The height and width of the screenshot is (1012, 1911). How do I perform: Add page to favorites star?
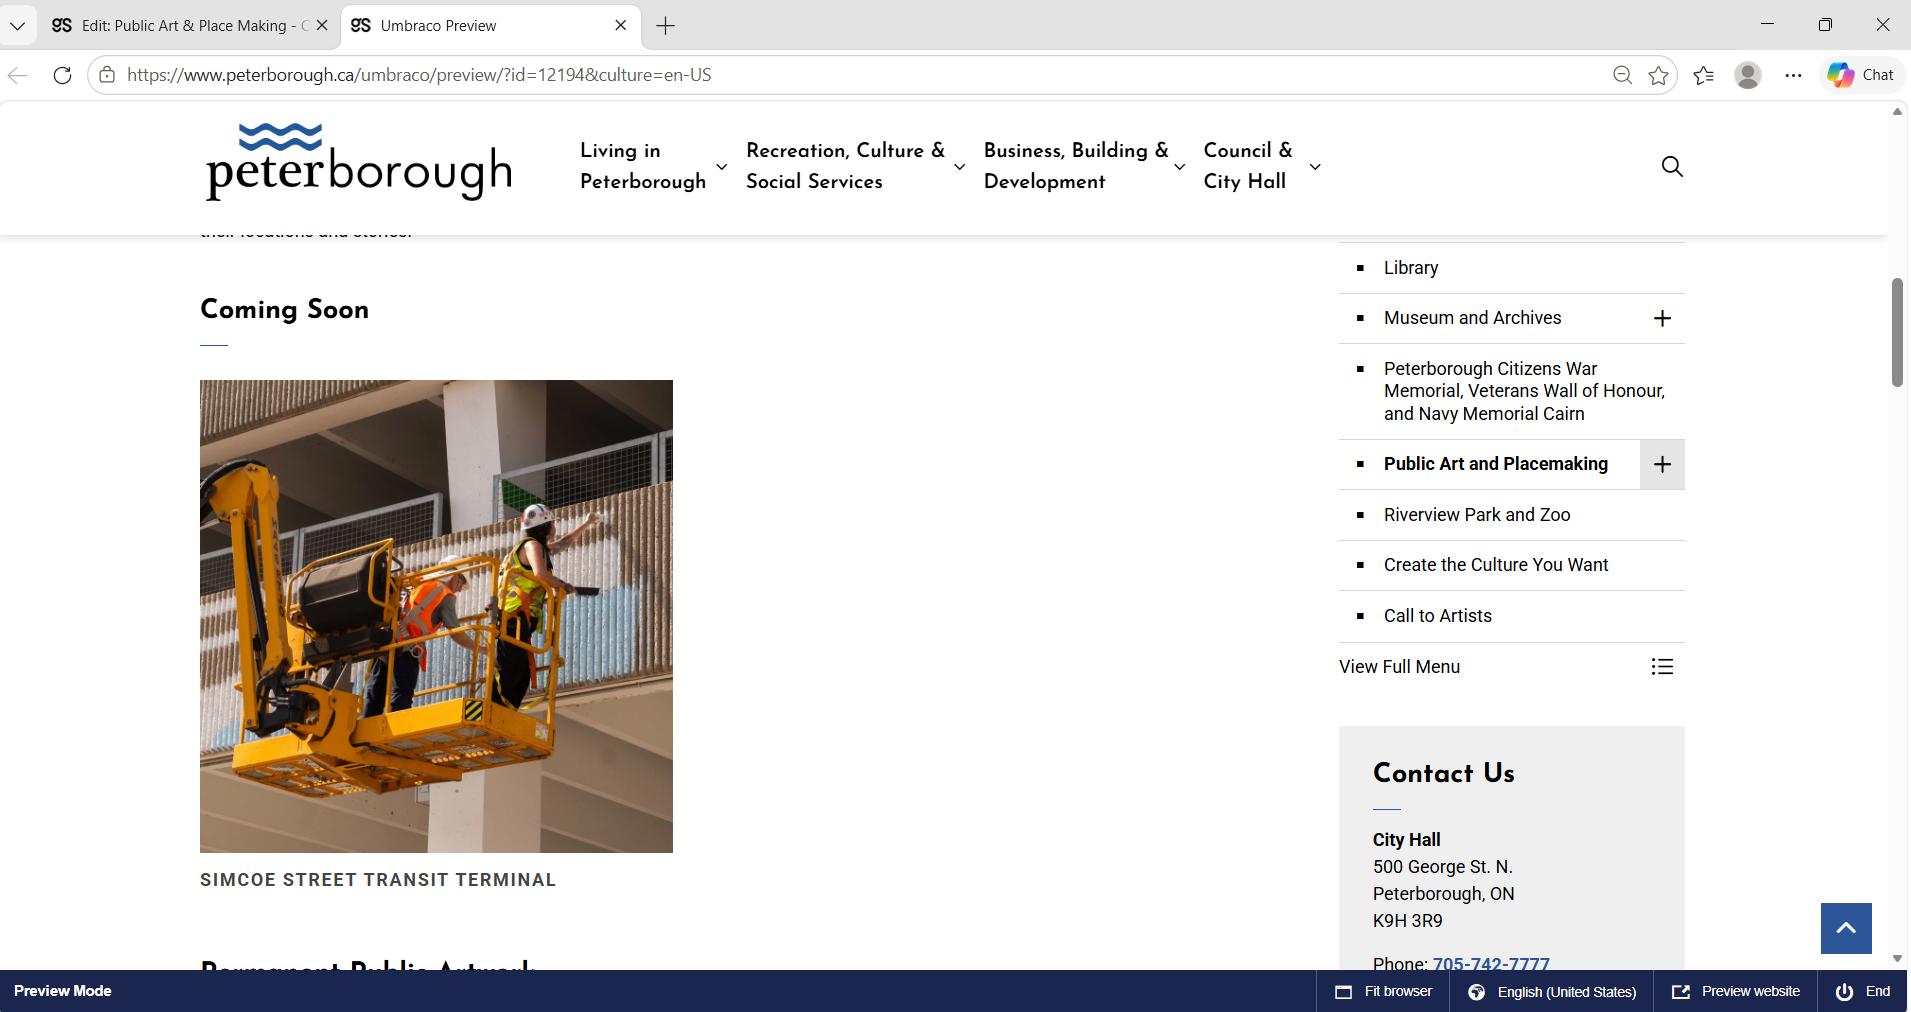(x=1659, y=75)
